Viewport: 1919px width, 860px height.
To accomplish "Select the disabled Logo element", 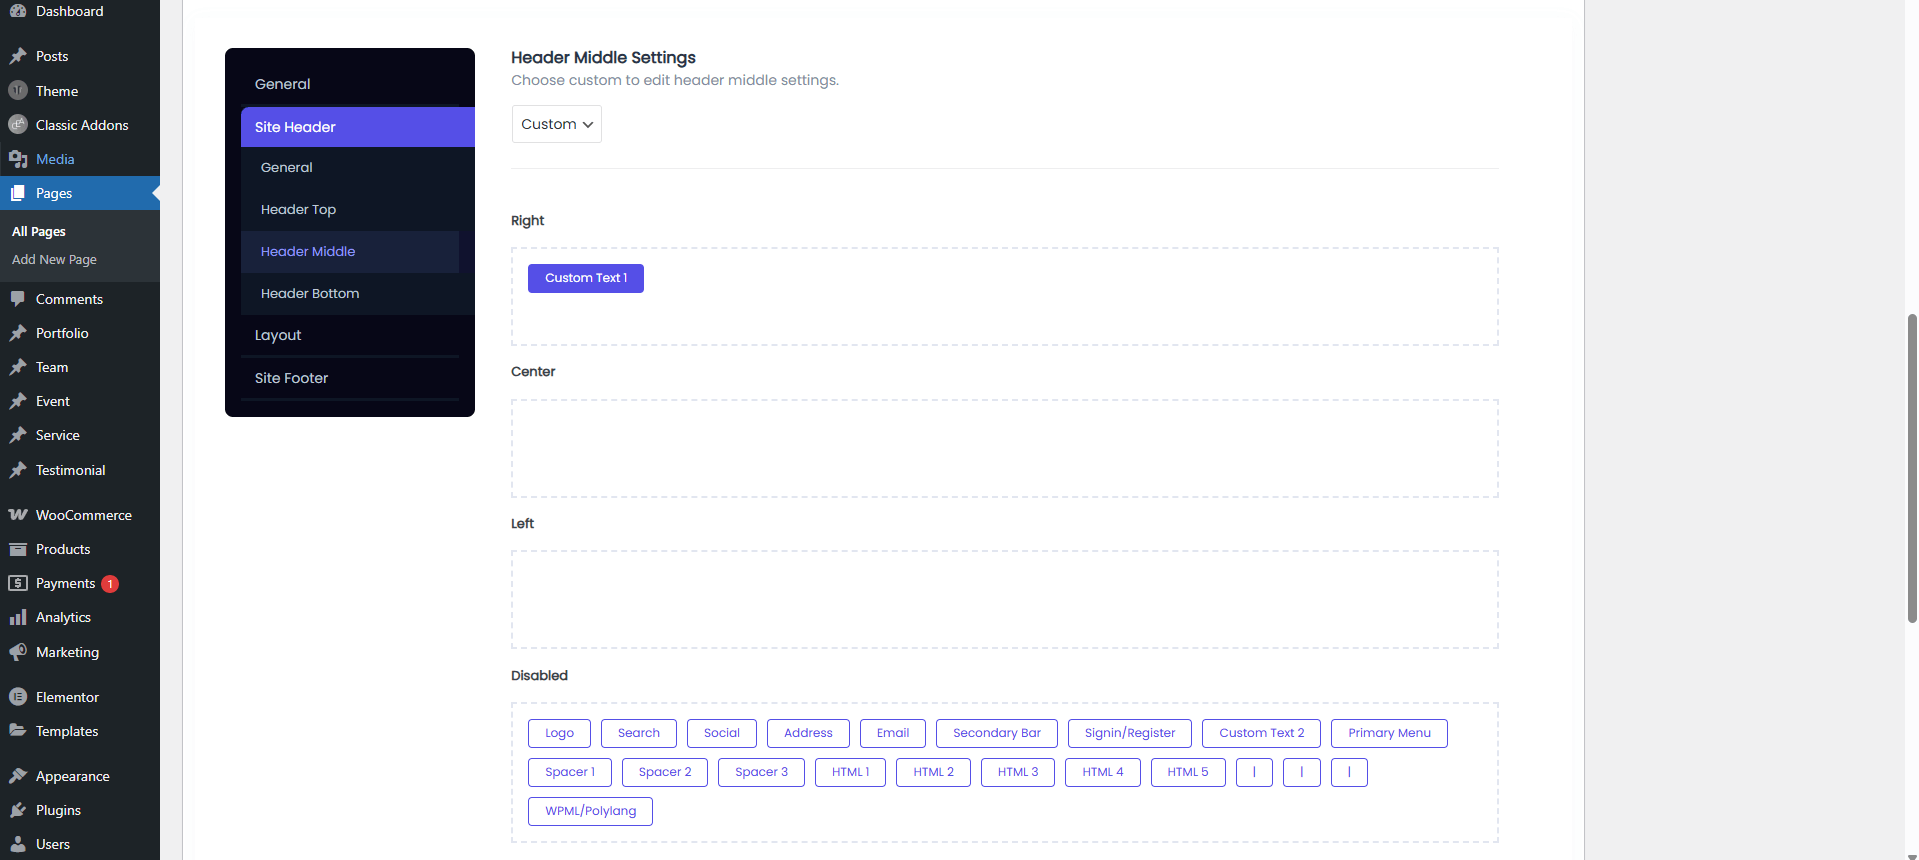I will click(559, 733).
